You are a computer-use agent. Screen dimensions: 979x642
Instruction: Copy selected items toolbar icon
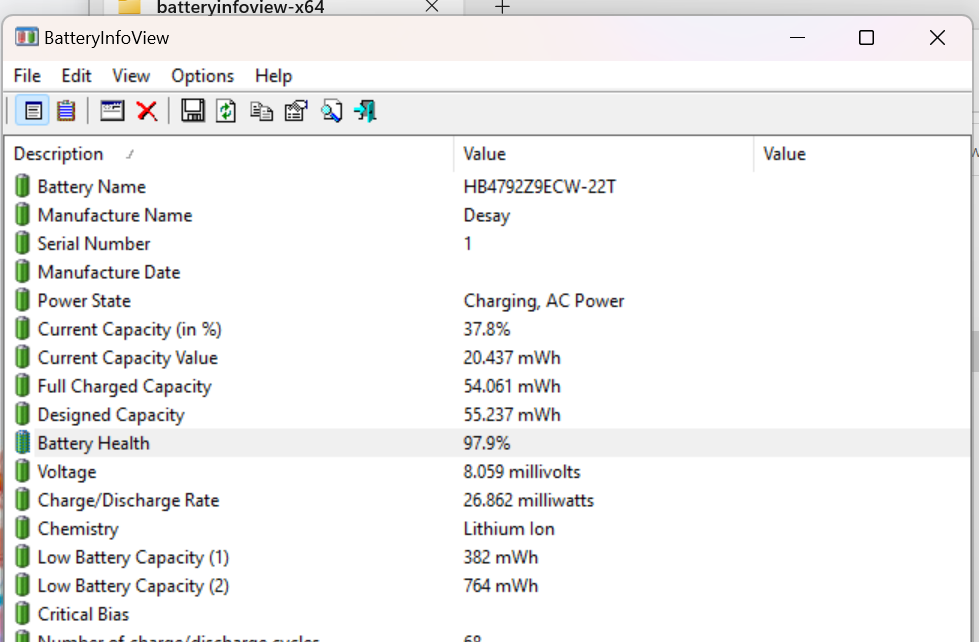pos(261,111)
